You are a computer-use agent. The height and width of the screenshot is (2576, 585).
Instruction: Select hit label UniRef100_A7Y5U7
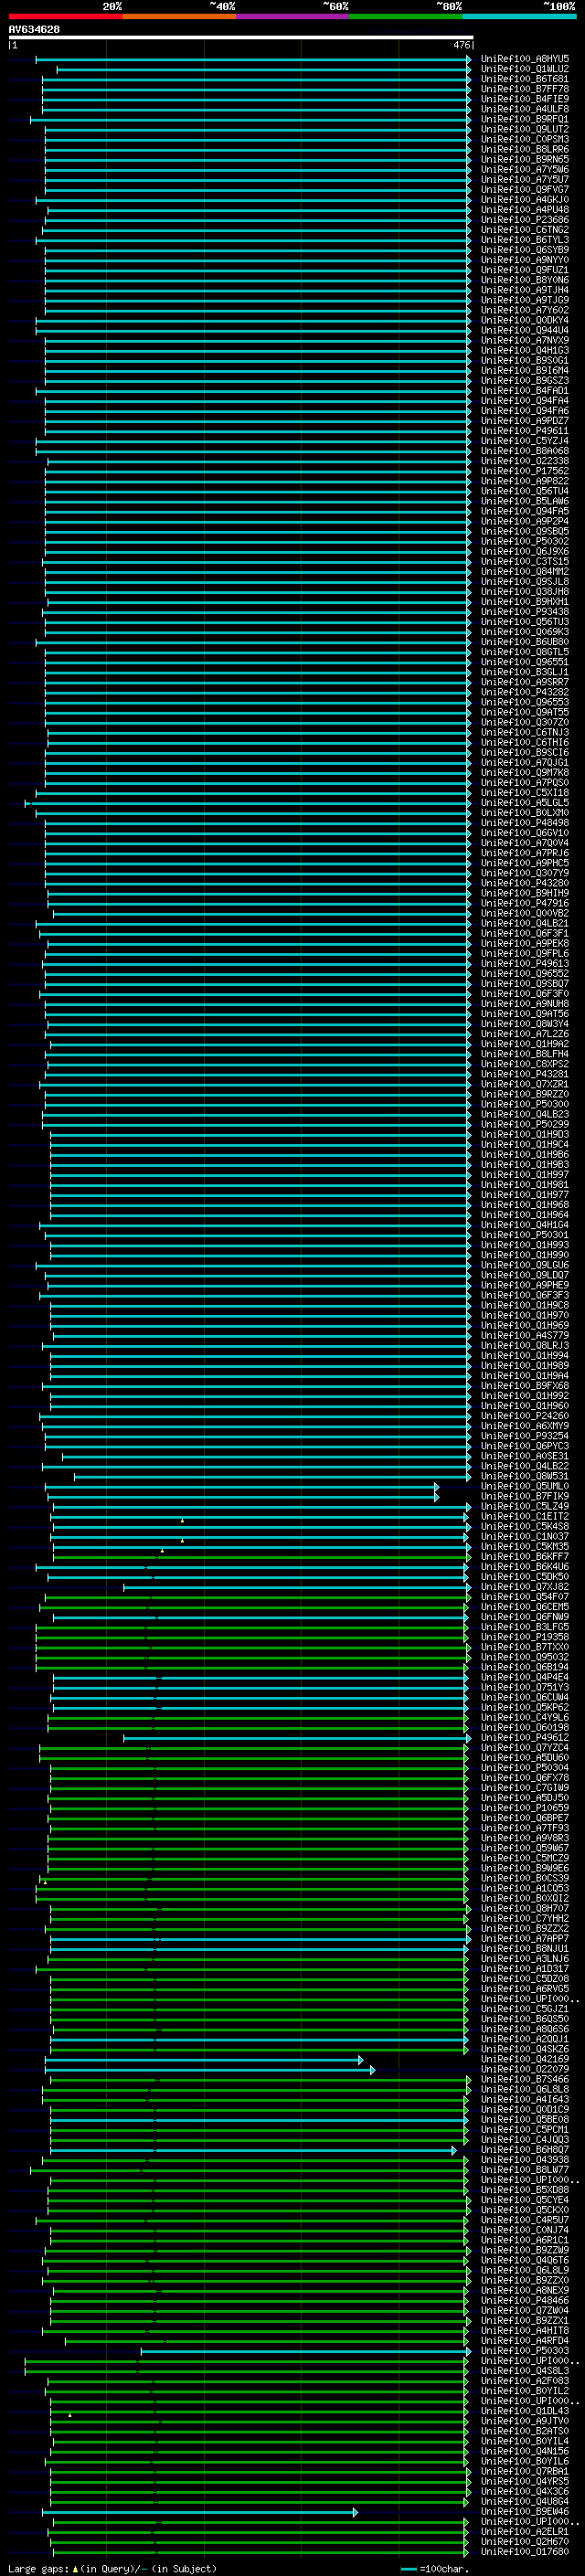tap(525, 179)
